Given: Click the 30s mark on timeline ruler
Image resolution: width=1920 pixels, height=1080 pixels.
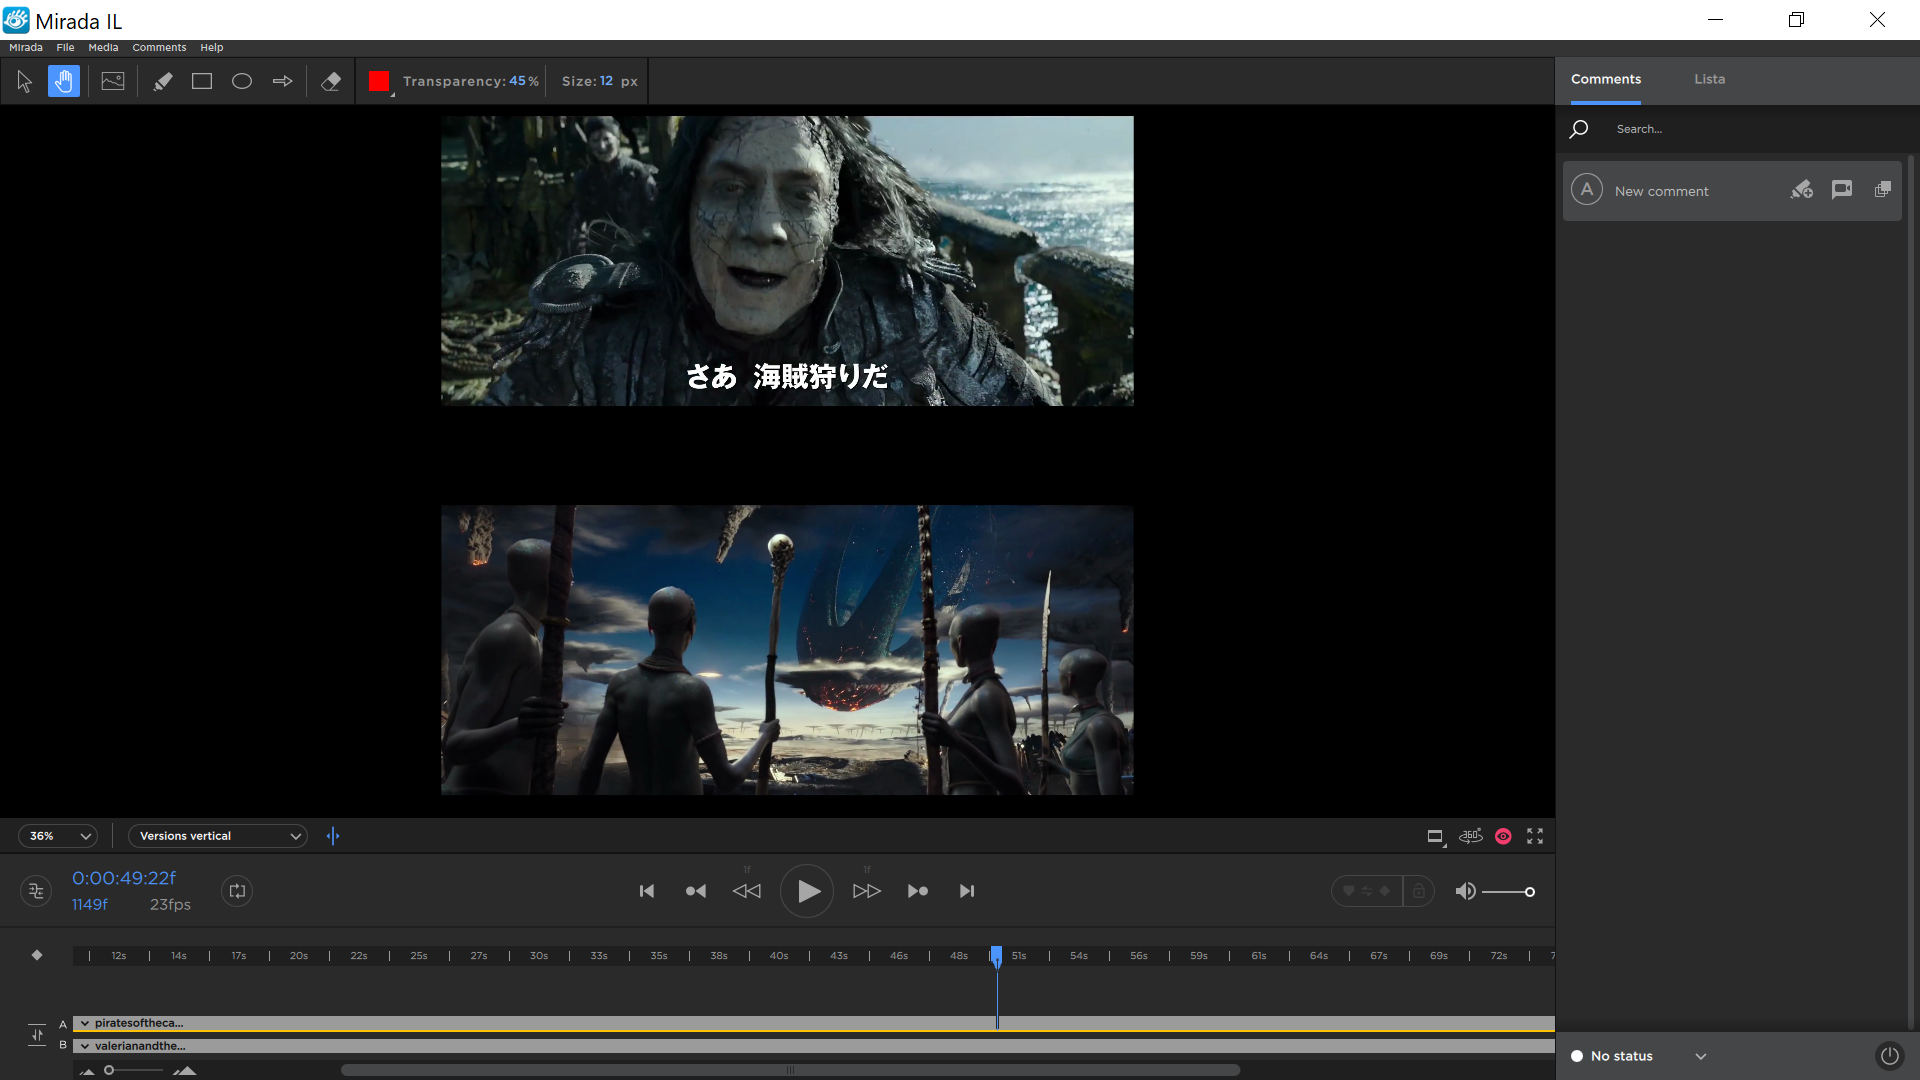Looking at the screenshot, I should click(539, 956).
